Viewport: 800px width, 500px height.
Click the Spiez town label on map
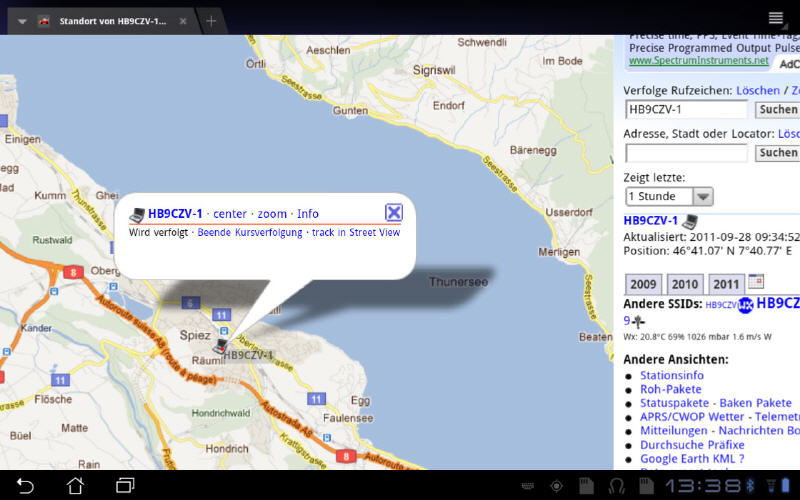pyautogui.click(x=195, y=335)
